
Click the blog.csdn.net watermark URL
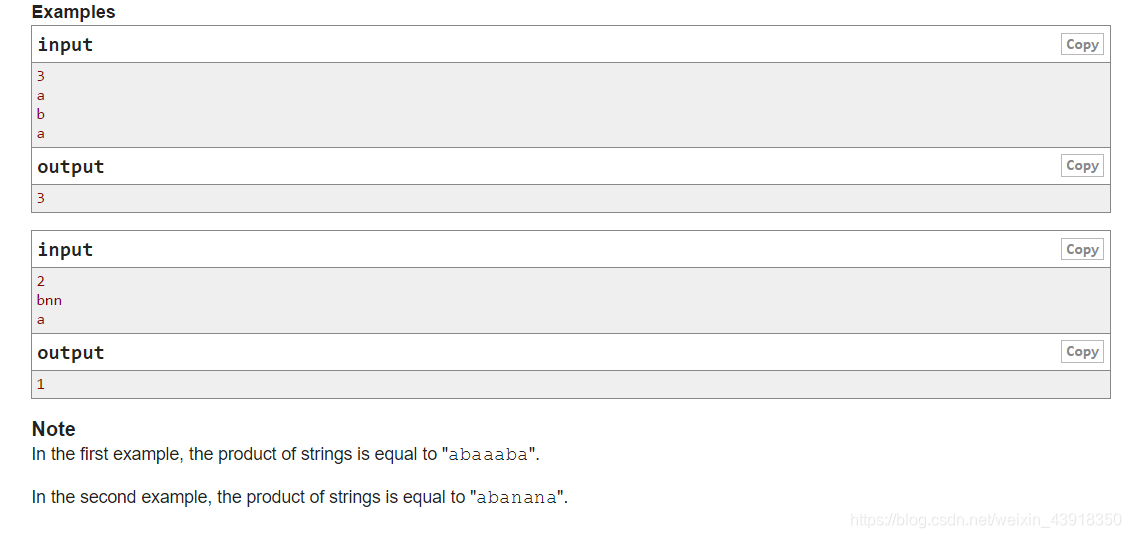[x=985, y=520]
